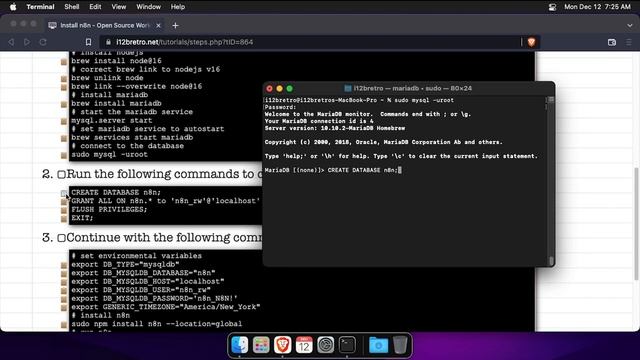
Task: Open the Edit menu
Action: pos(95,7)
